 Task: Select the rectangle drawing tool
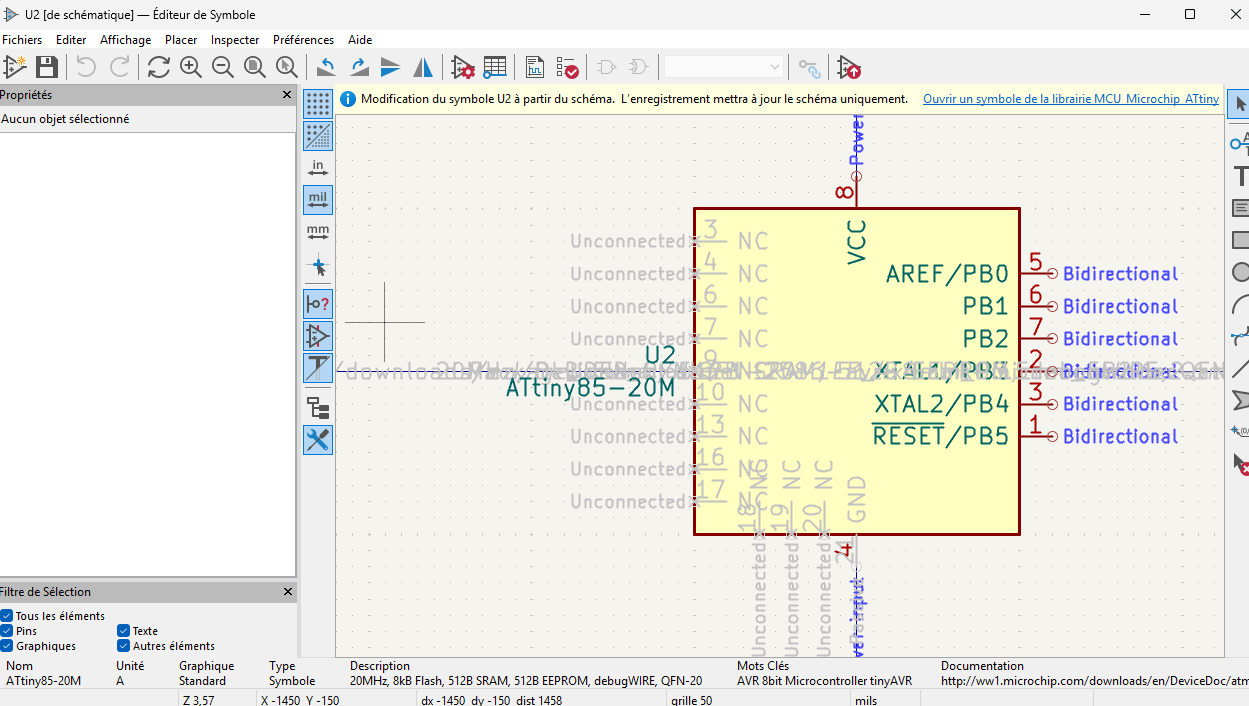click(x=1240, y=241)
